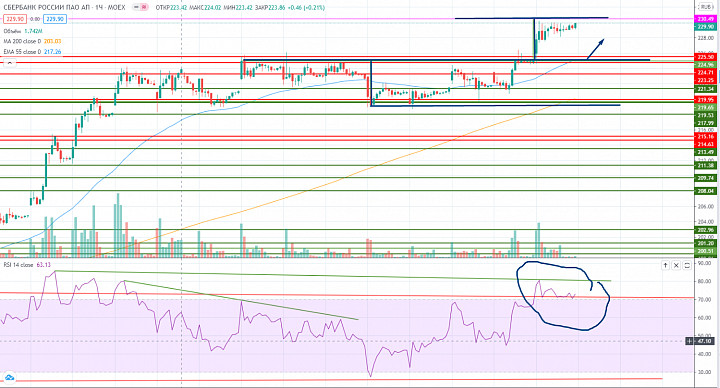Click the plus icon on 47.10 label

690,341
